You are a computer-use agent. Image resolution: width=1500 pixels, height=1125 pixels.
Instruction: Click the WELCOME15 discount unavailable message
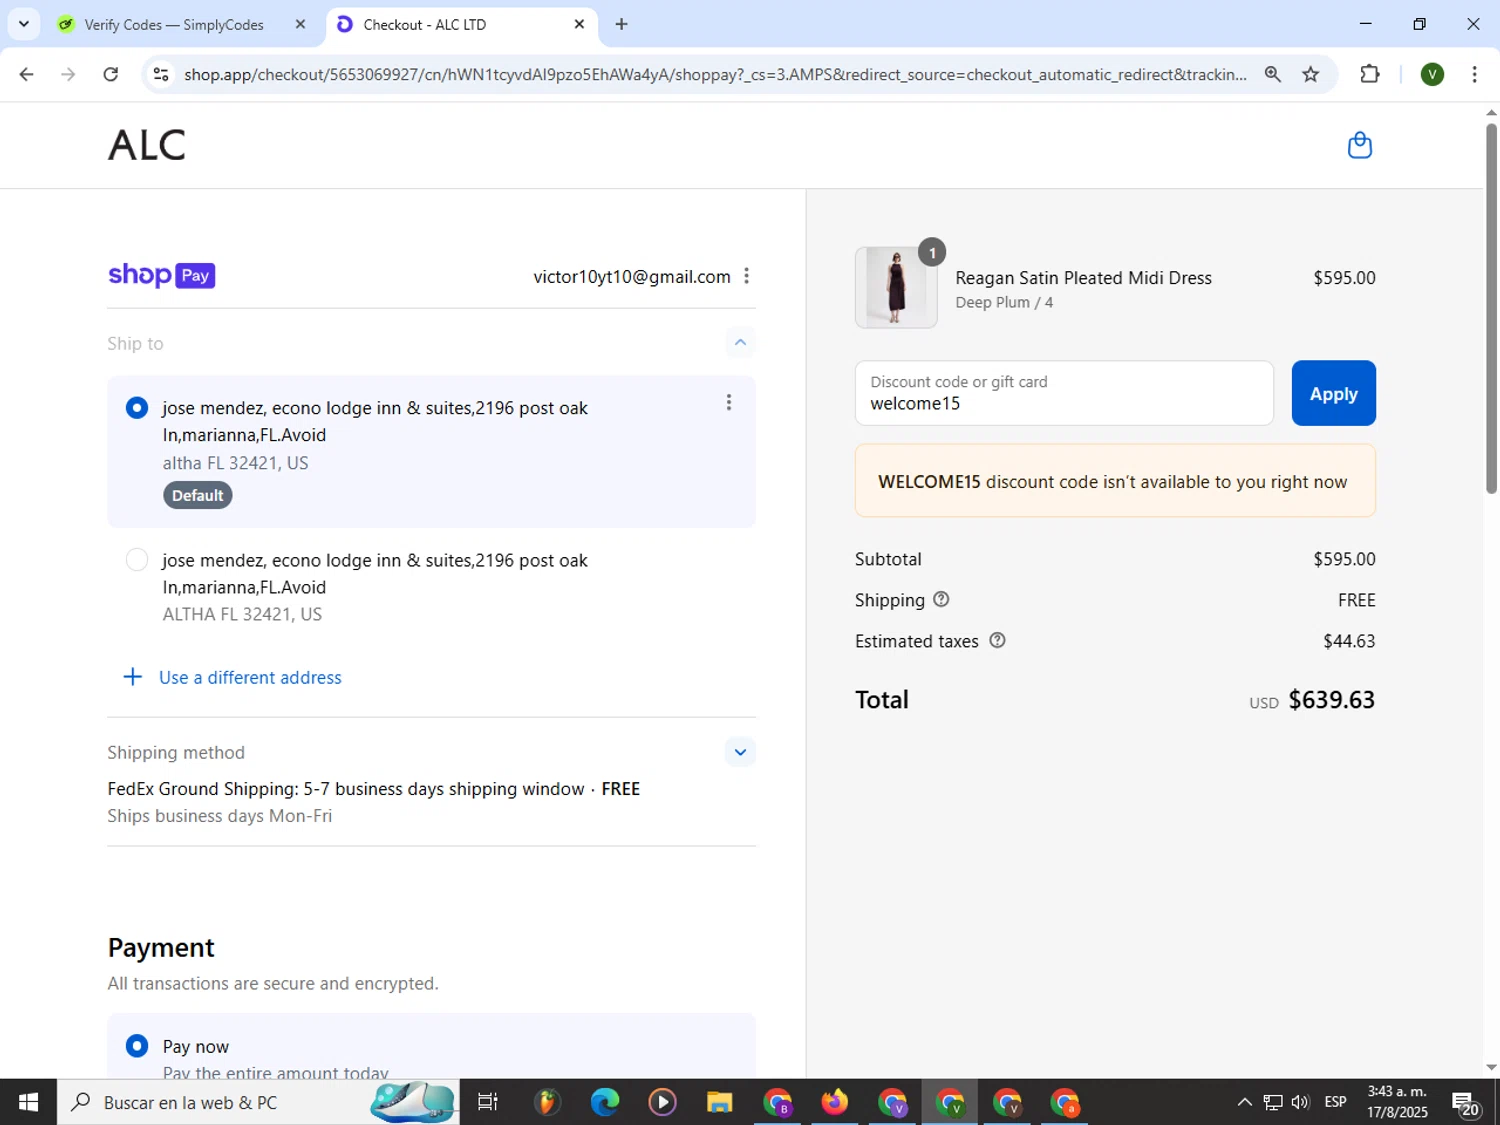coord(1115,481)
